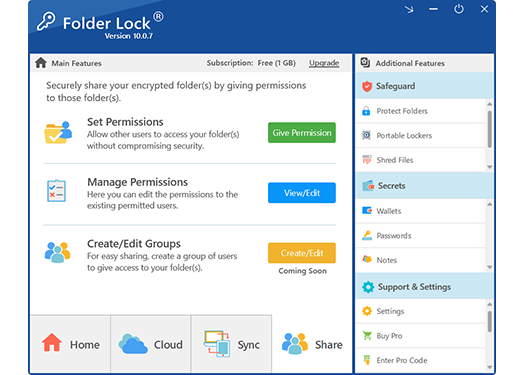Click the 'Subscription: Free (1 GB)' text

pyautogui.click(x=251, y=63)
